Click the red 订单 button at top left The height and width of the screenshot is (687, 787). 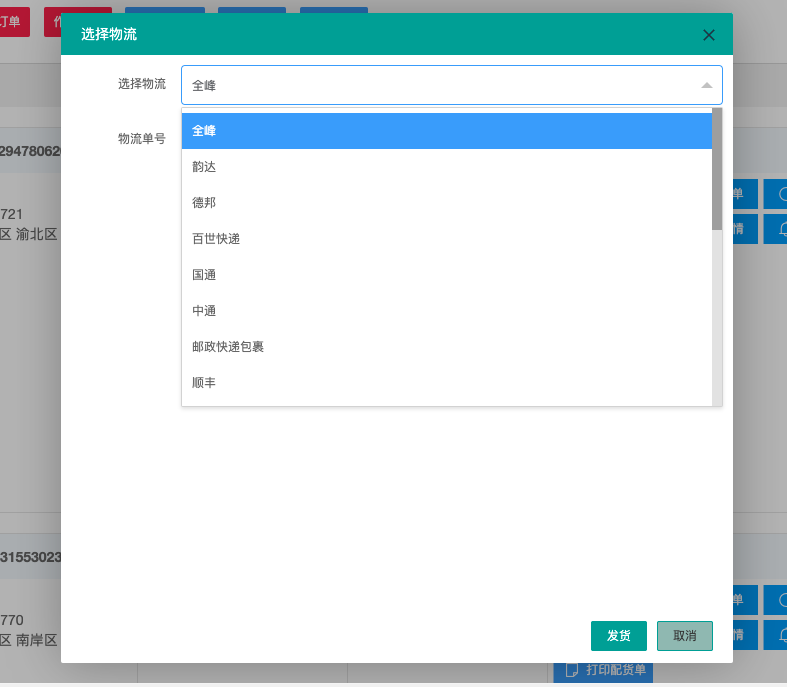[10, 21]
